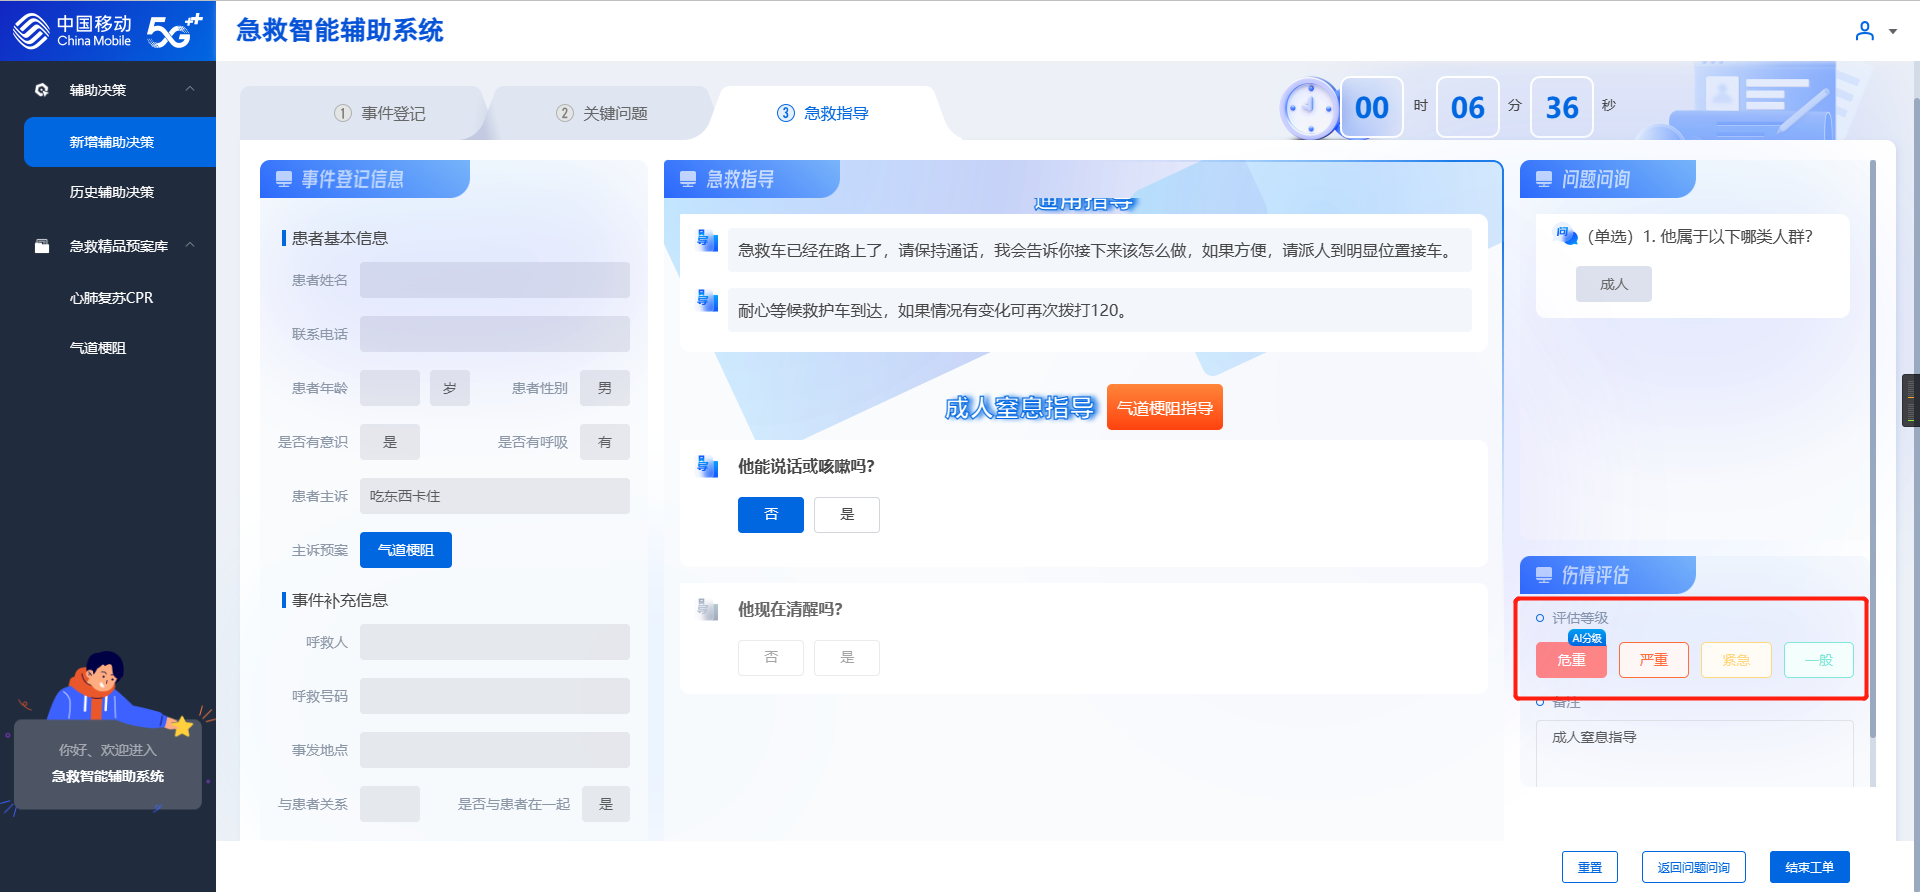This screenshot has width=1920, height=892.
Task: Set assessment level to 一般
Action: coord(1819,660)
